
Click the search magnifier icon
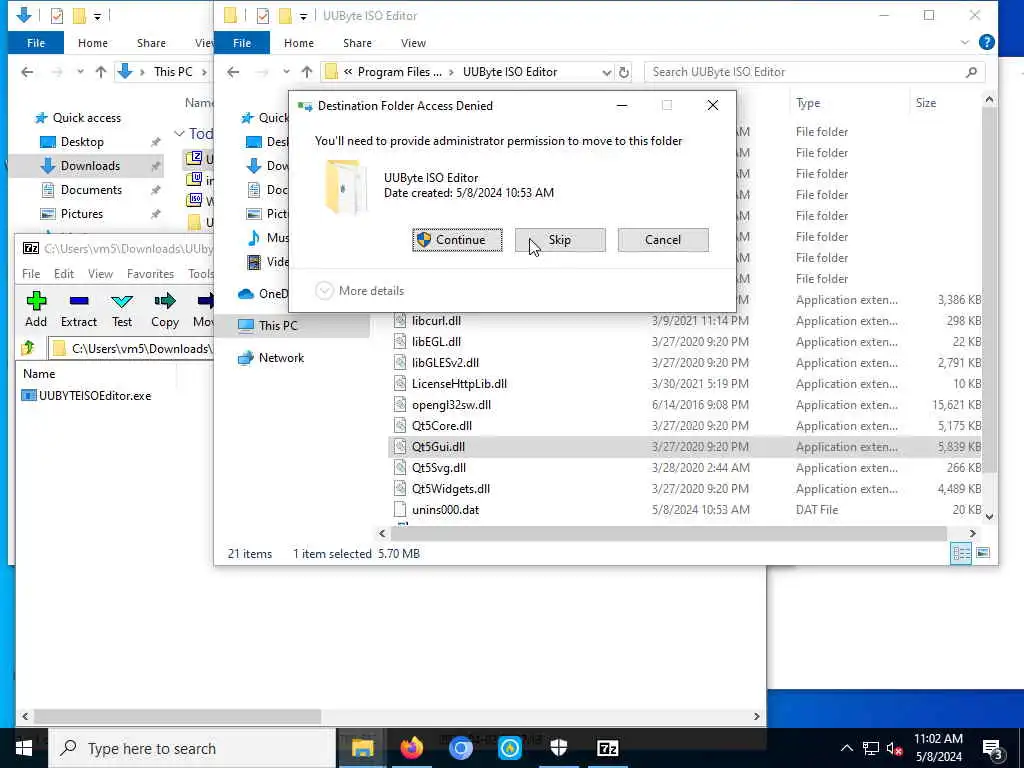pos(971,72)
